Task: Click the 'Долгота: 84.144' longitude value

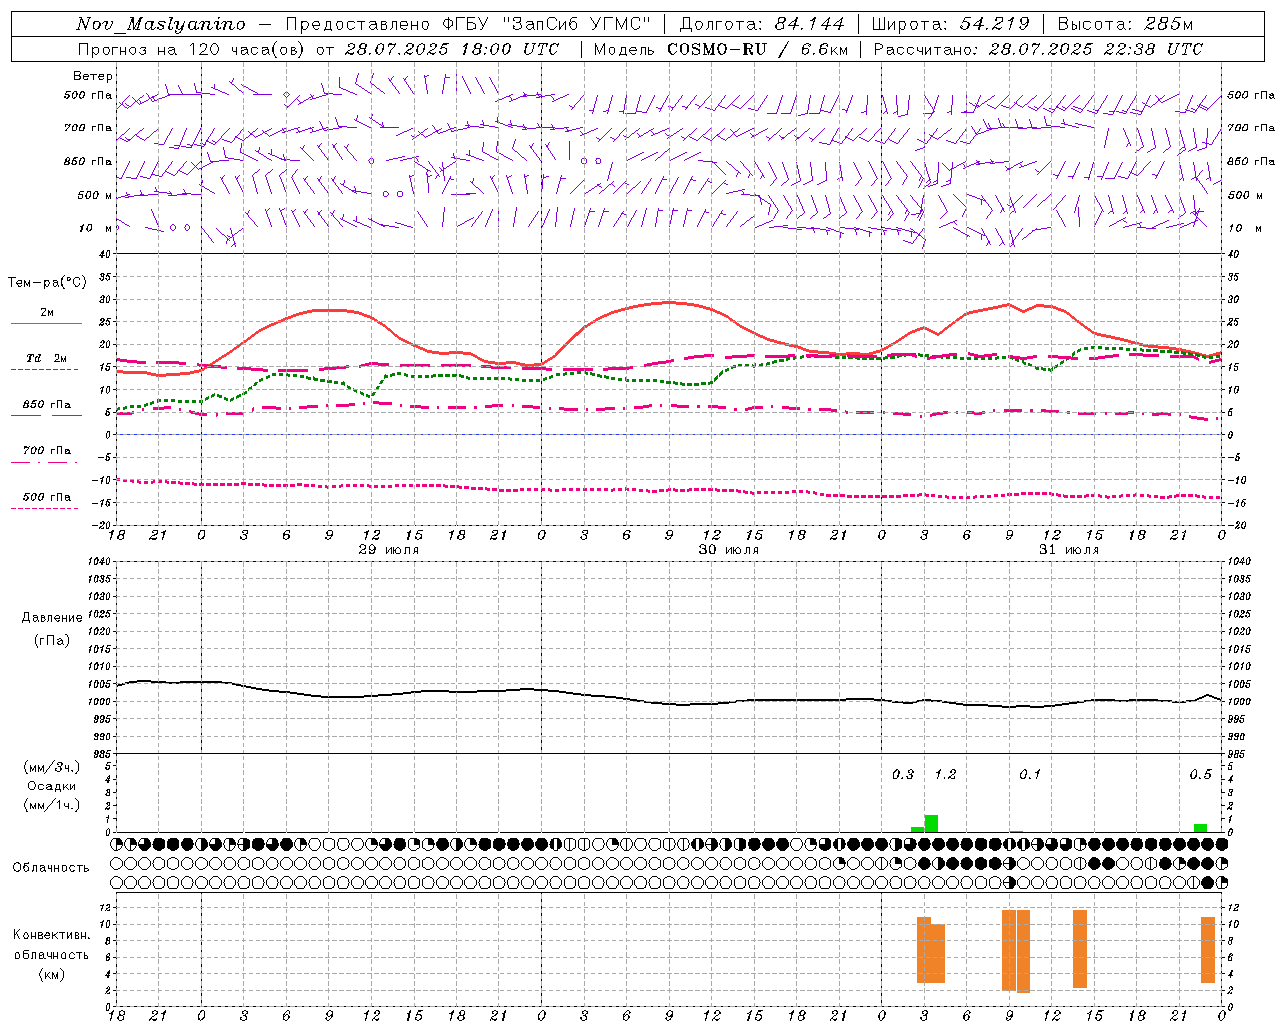Action: pyautogui.click(x=762, y=24)
